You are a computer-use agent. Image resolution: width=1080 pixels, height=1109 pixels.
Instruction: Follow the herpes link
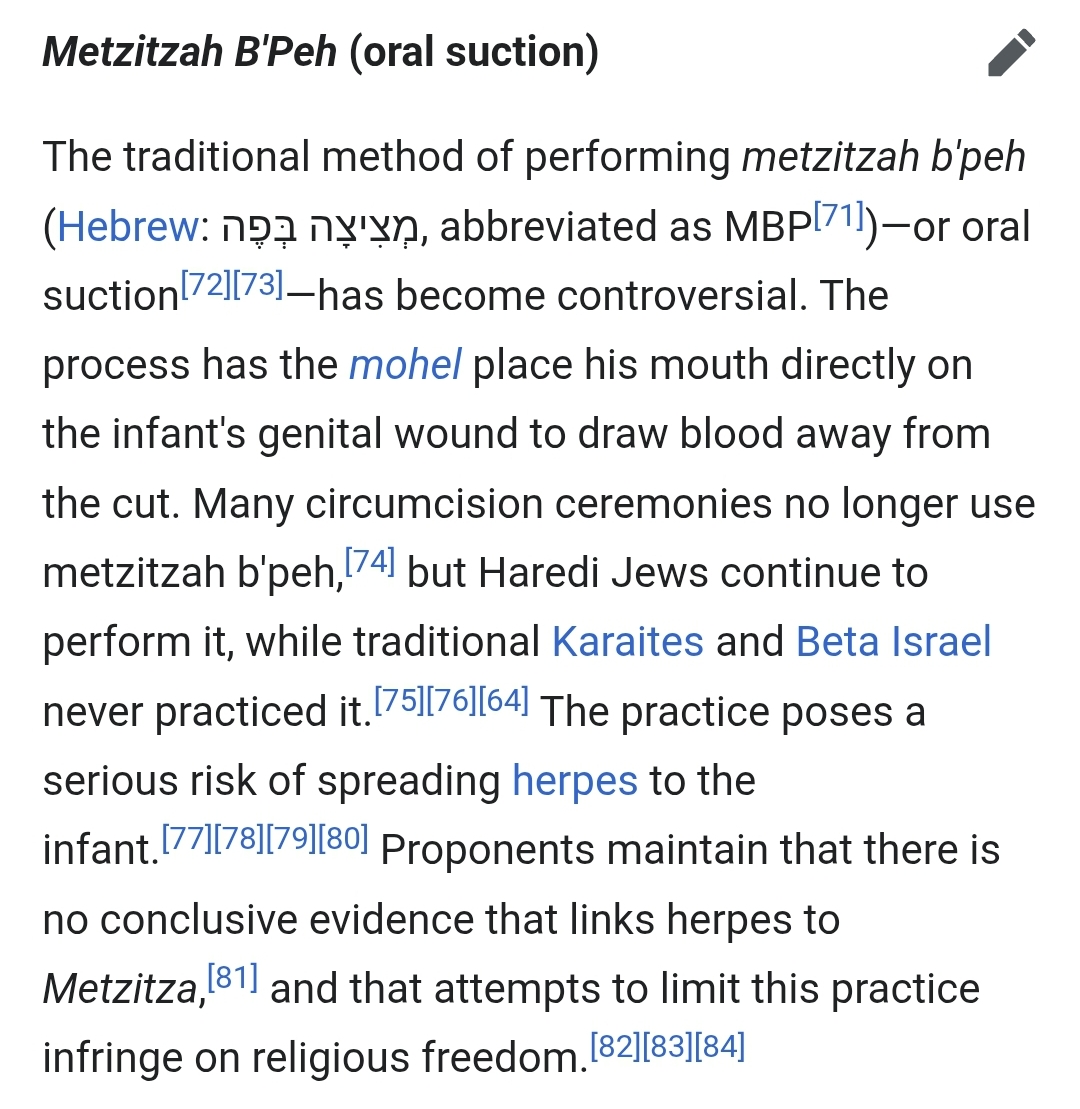(575, 781)
